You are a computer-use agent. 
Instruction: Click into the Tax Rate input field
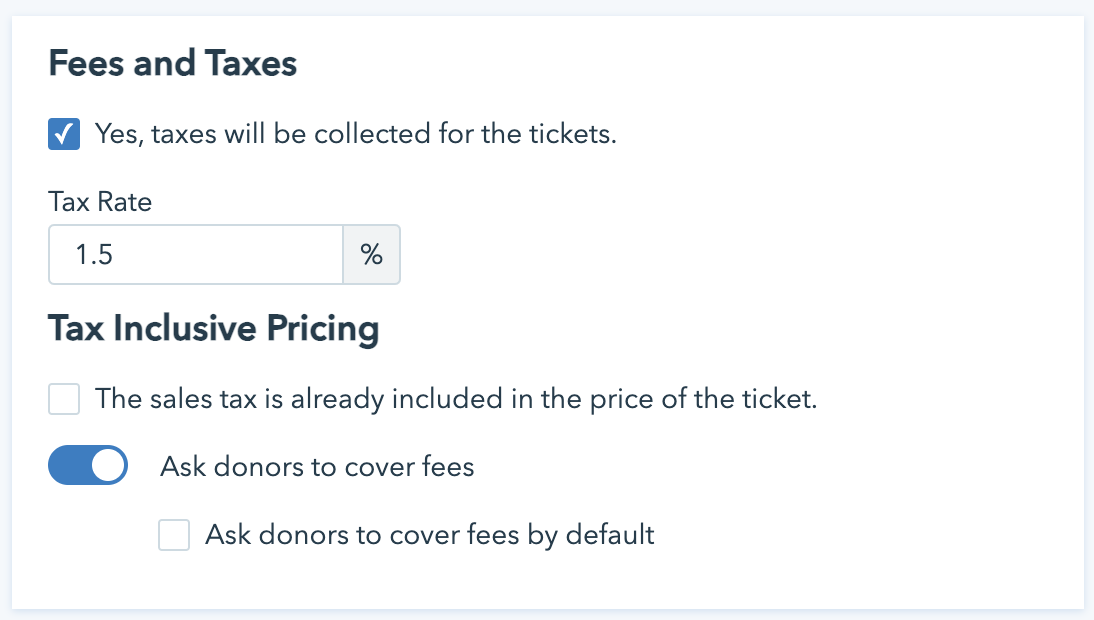(x=196, y=255)
